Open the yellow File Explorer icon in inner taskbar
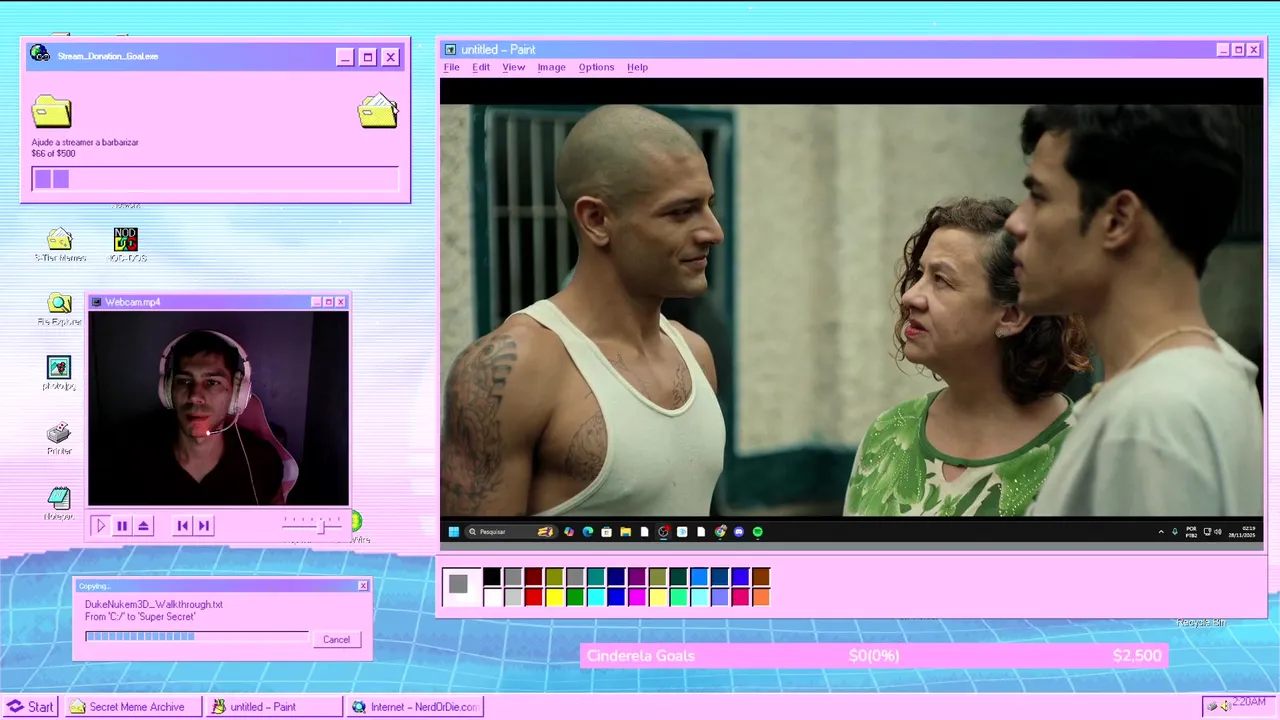Screen dimensions: 1280x720 625,532
